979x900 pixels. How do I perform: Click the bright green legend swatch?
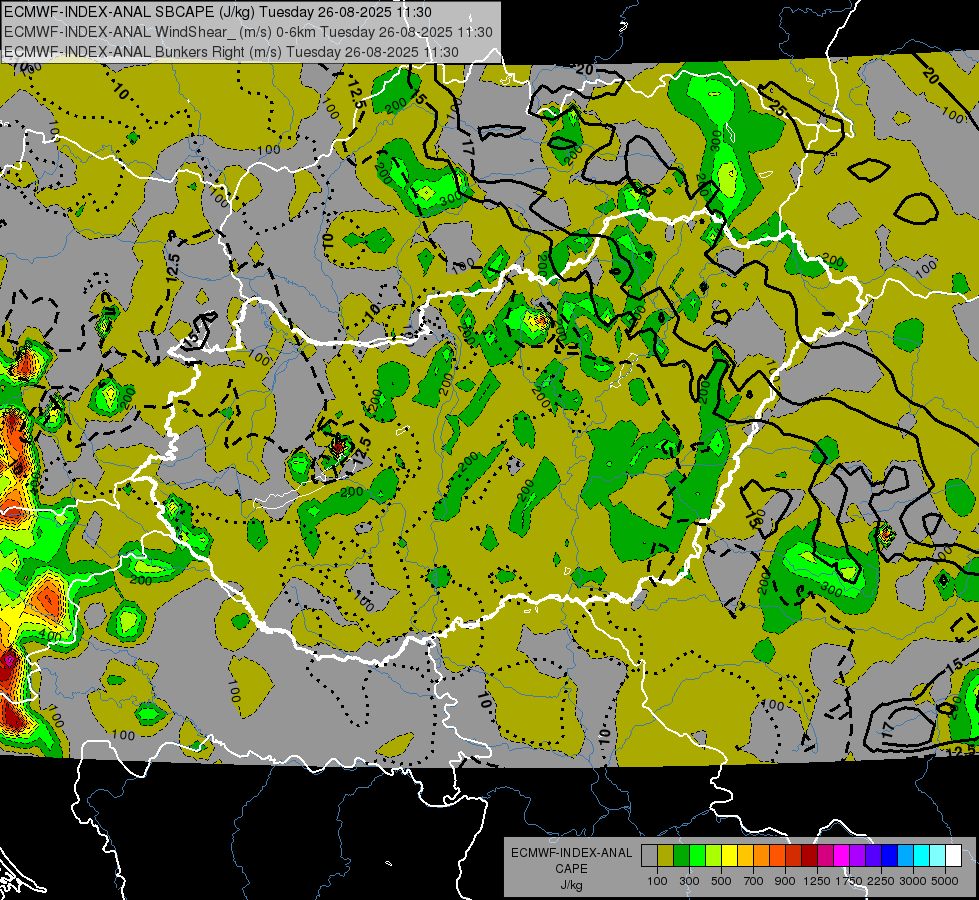click(x=697, y=856)
